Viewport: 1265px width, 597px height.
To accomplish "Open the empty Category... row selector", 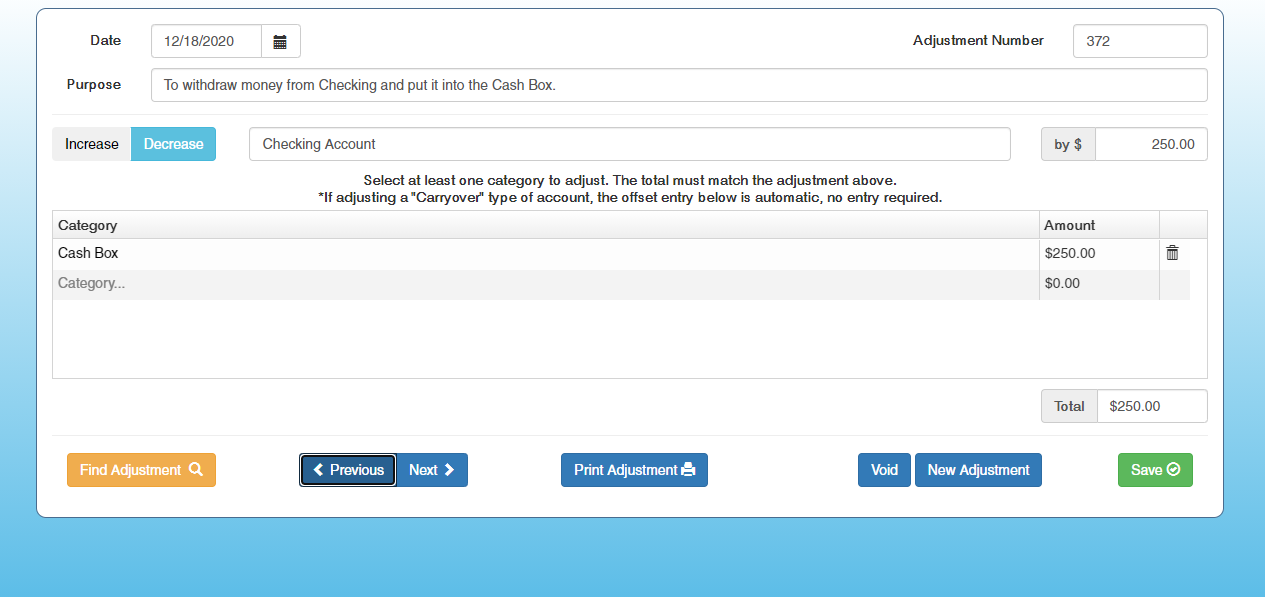I will pos(545,284).
